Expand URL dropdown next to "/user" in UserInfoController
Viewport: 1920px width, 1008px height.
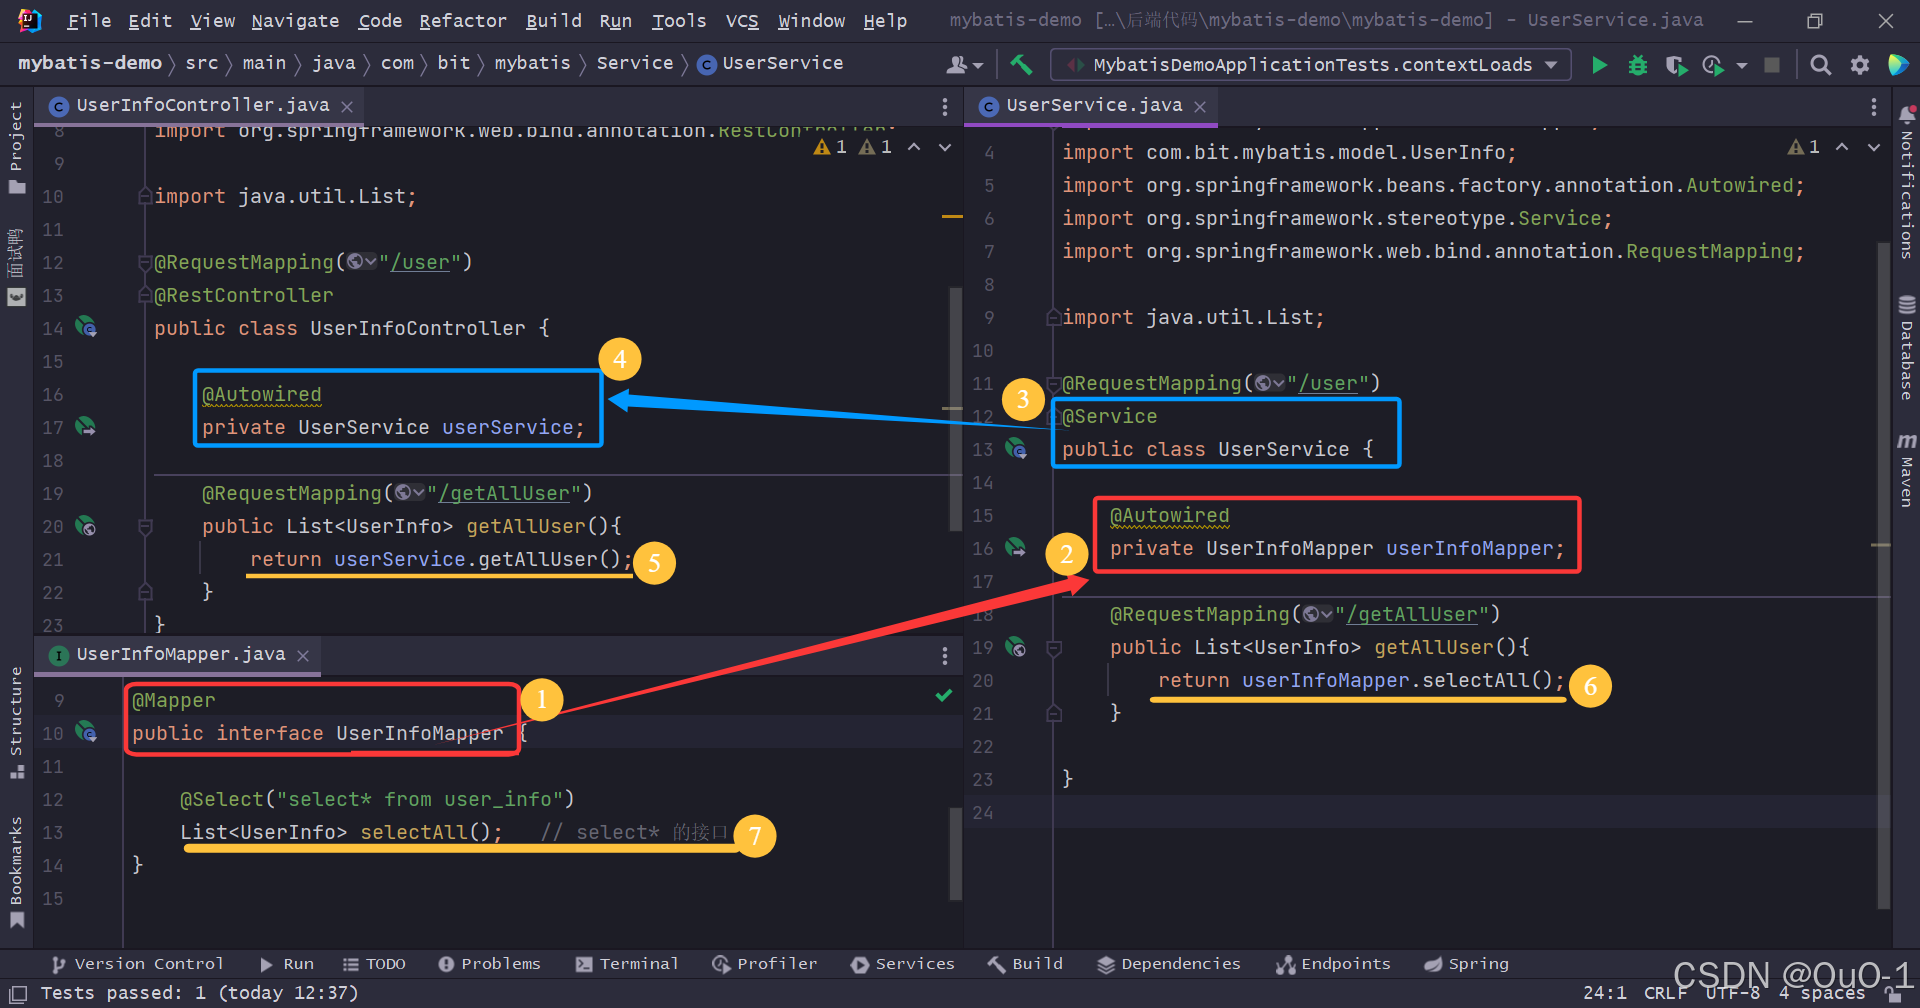tap(361, 262)
